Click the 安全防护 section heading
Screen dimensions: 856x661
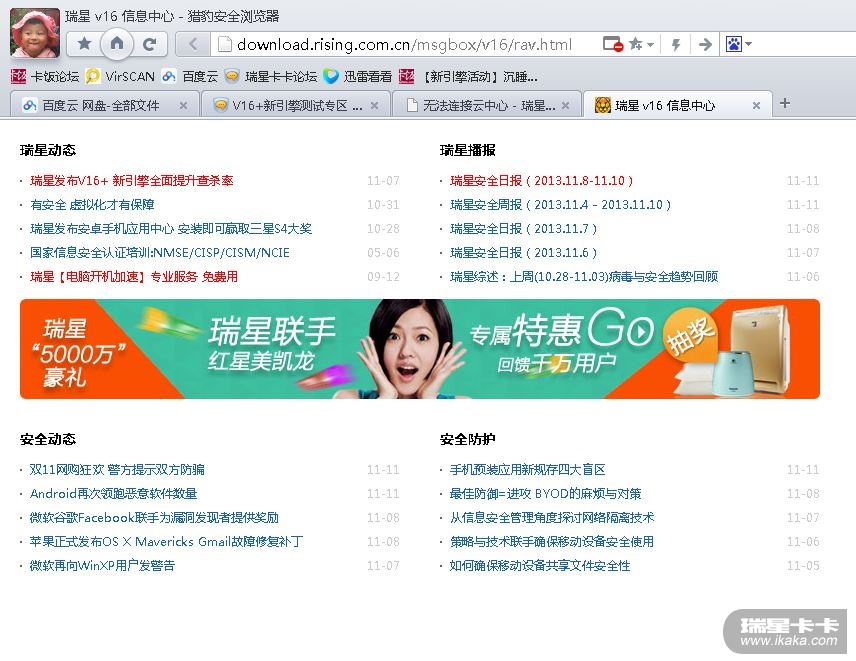pos(468,439)
